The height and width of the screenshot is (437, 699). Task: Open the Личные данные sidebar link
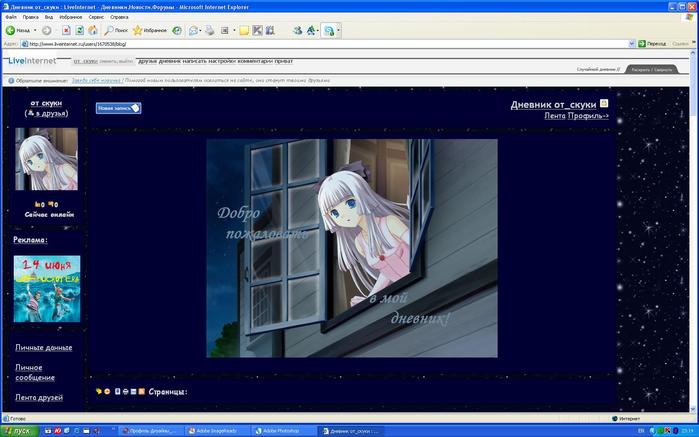tap(44, 347)
